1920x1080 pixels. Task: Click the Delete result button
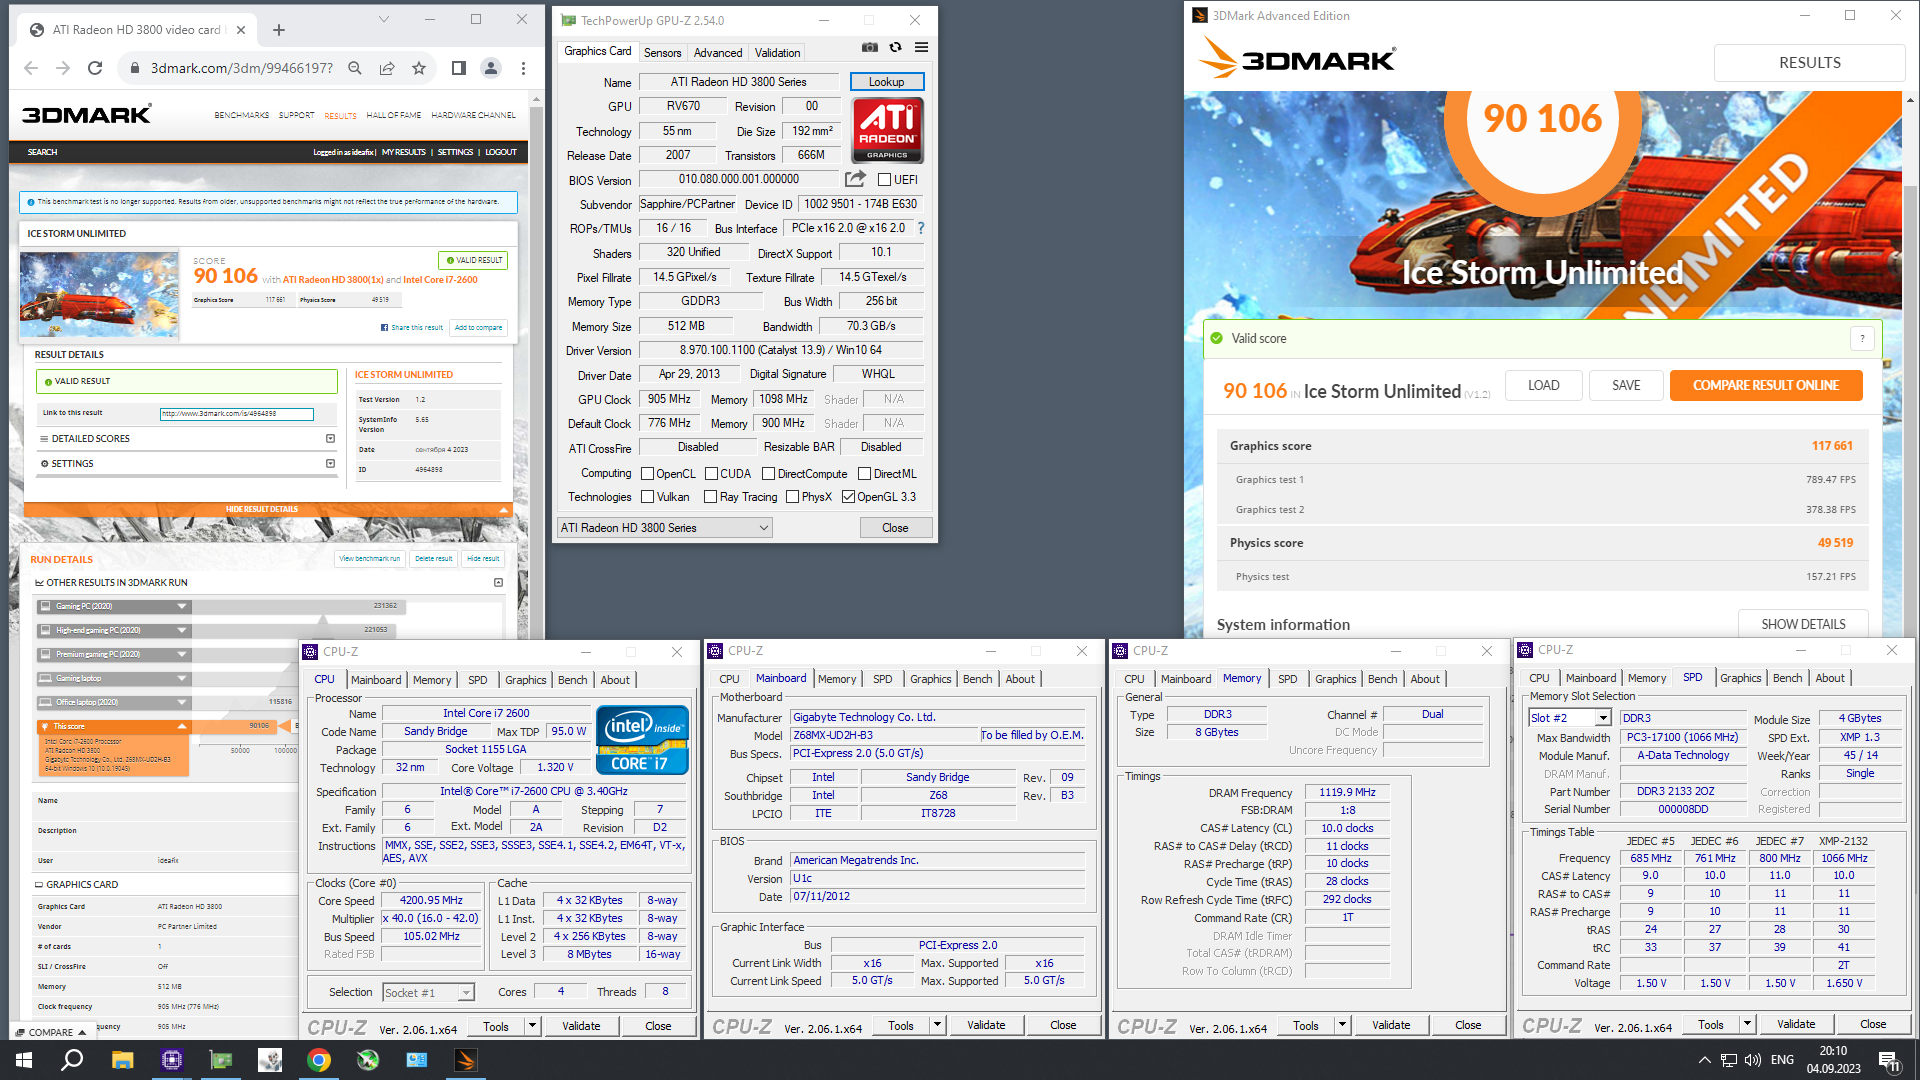pyautogui.click(x=433, y=559)
